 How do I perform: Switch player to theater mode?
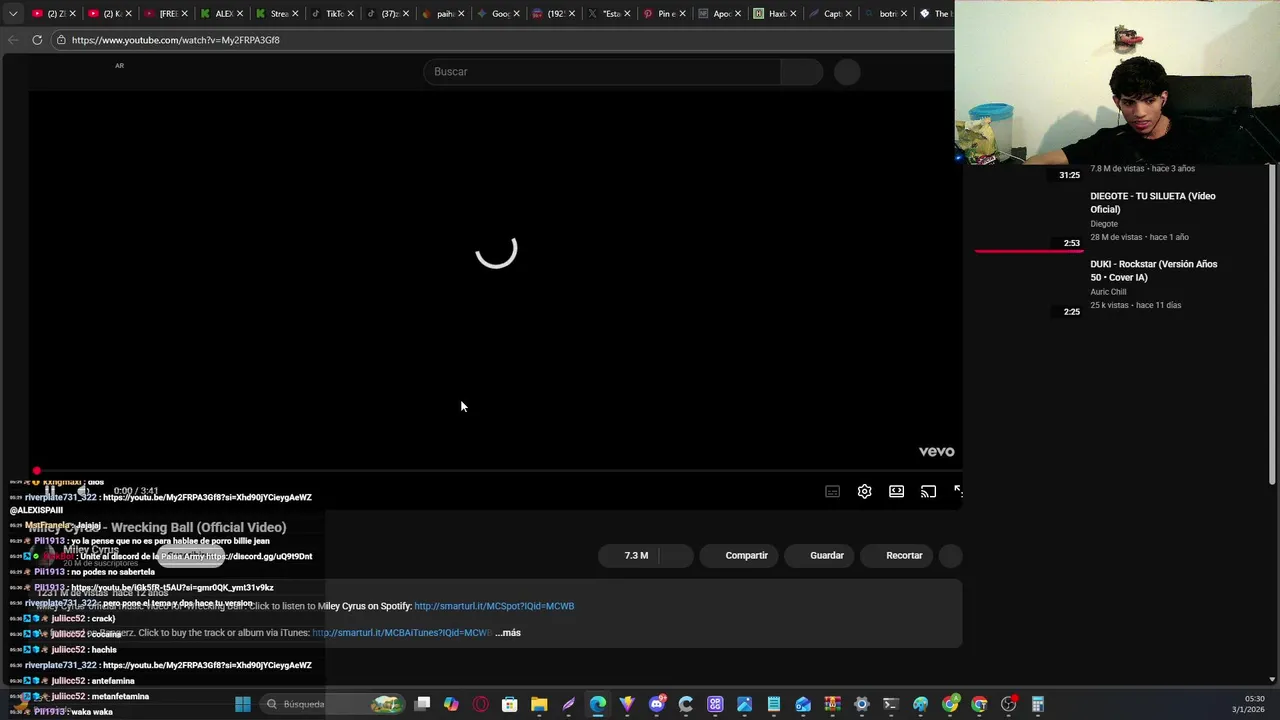click(896, 491)
